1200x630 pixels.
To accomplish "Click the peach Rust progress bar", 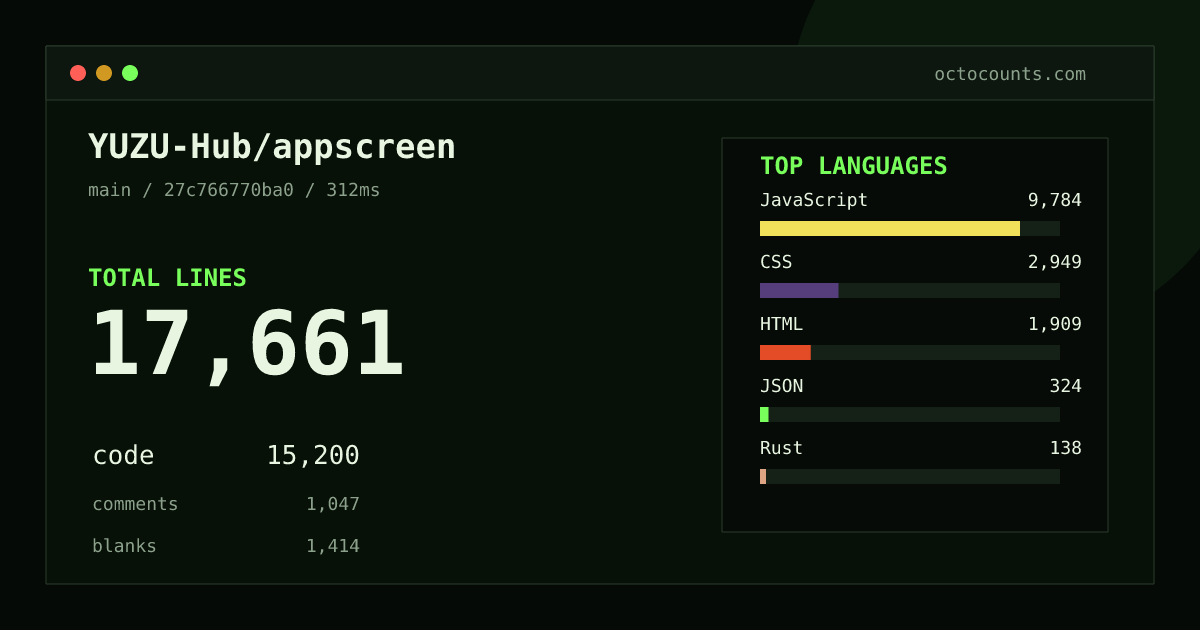I will [x=763, y=476].
